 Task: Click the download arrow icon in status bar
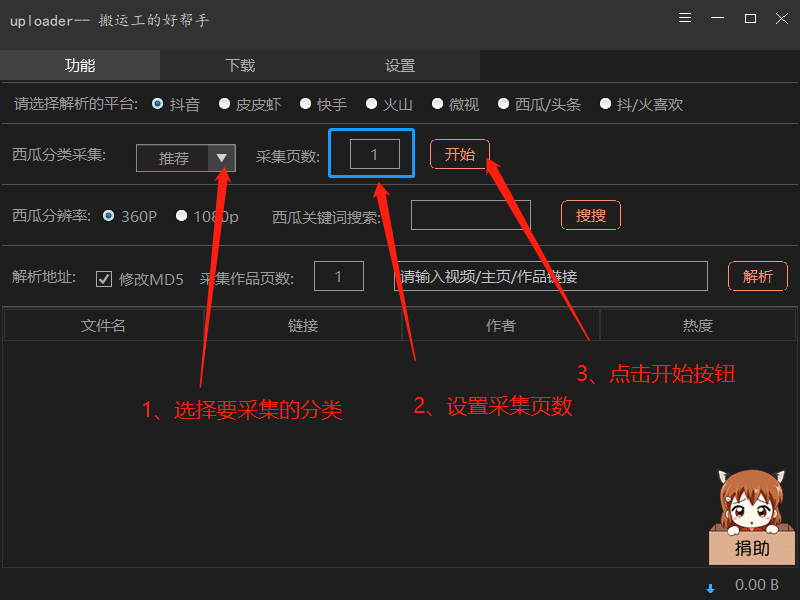(x=710, y=587)
